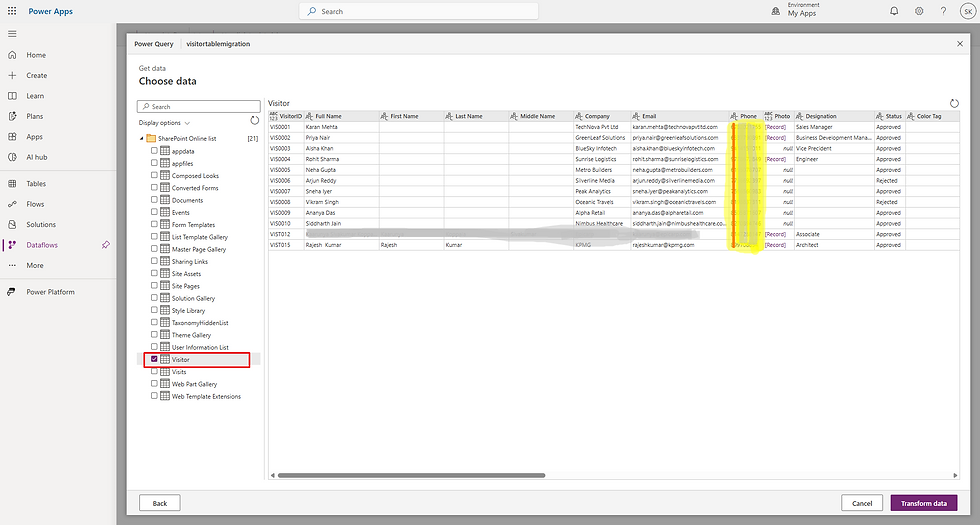Check the appdata table checkbox

[154, 151]
